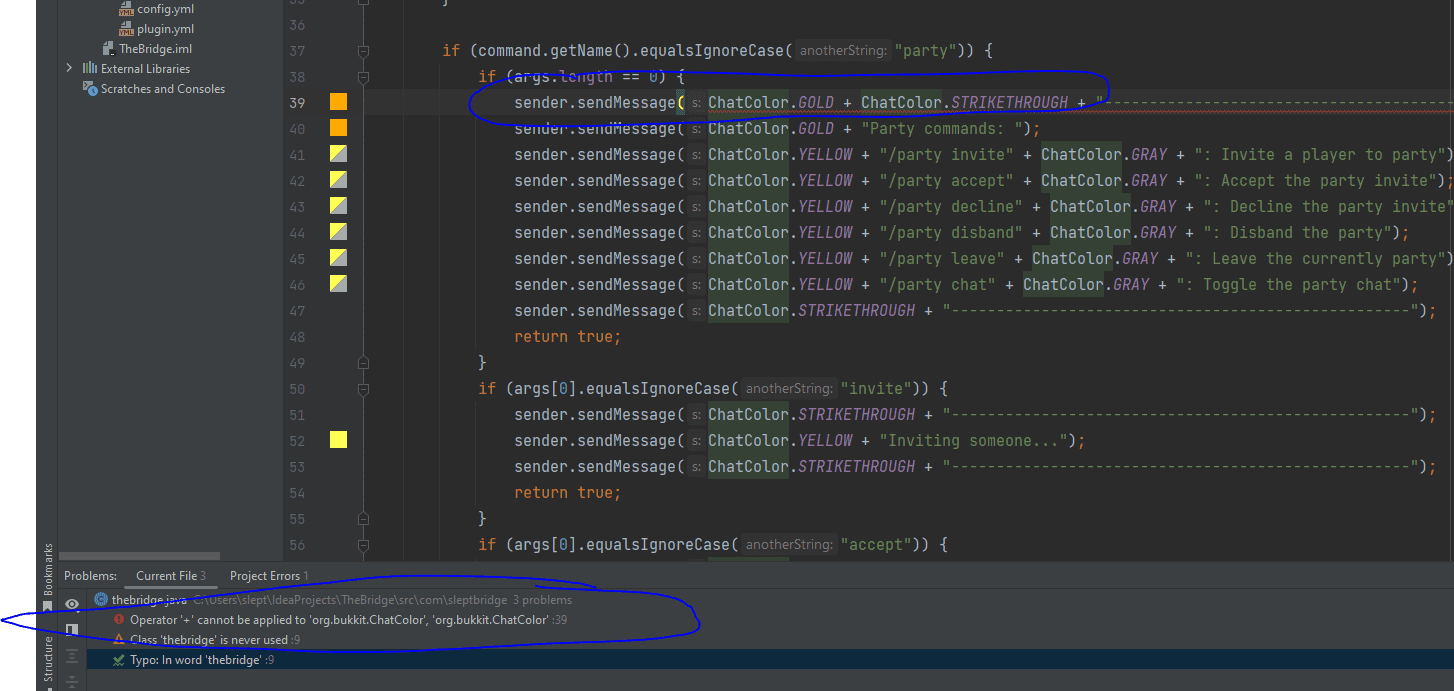
Task: Collapse the fold marker at line 50
Action: 364,389
